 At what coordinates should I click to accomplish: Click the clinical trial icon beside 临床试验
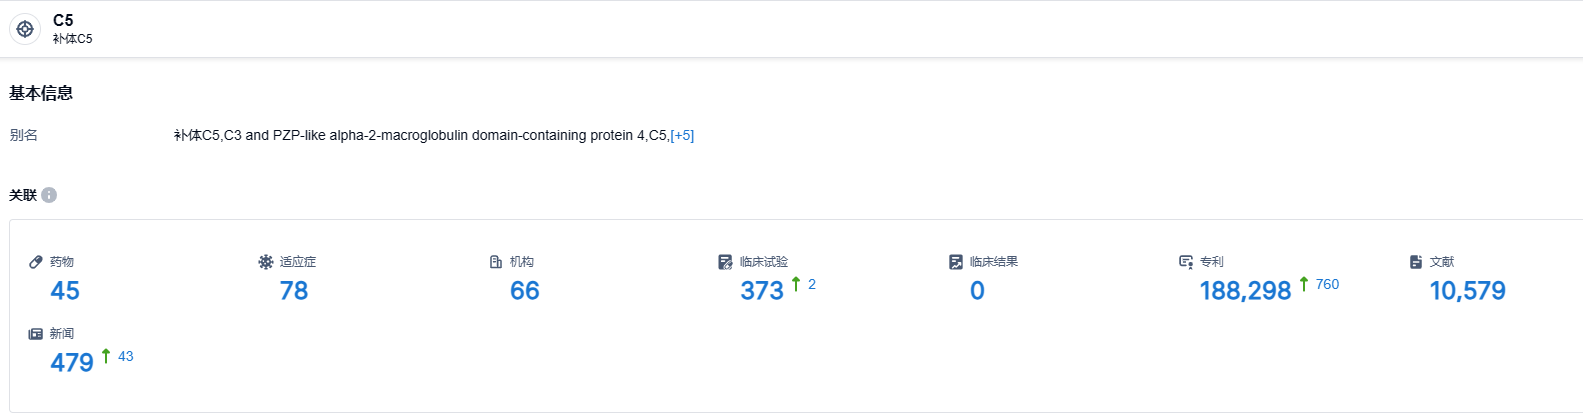(x=726, y=262)
